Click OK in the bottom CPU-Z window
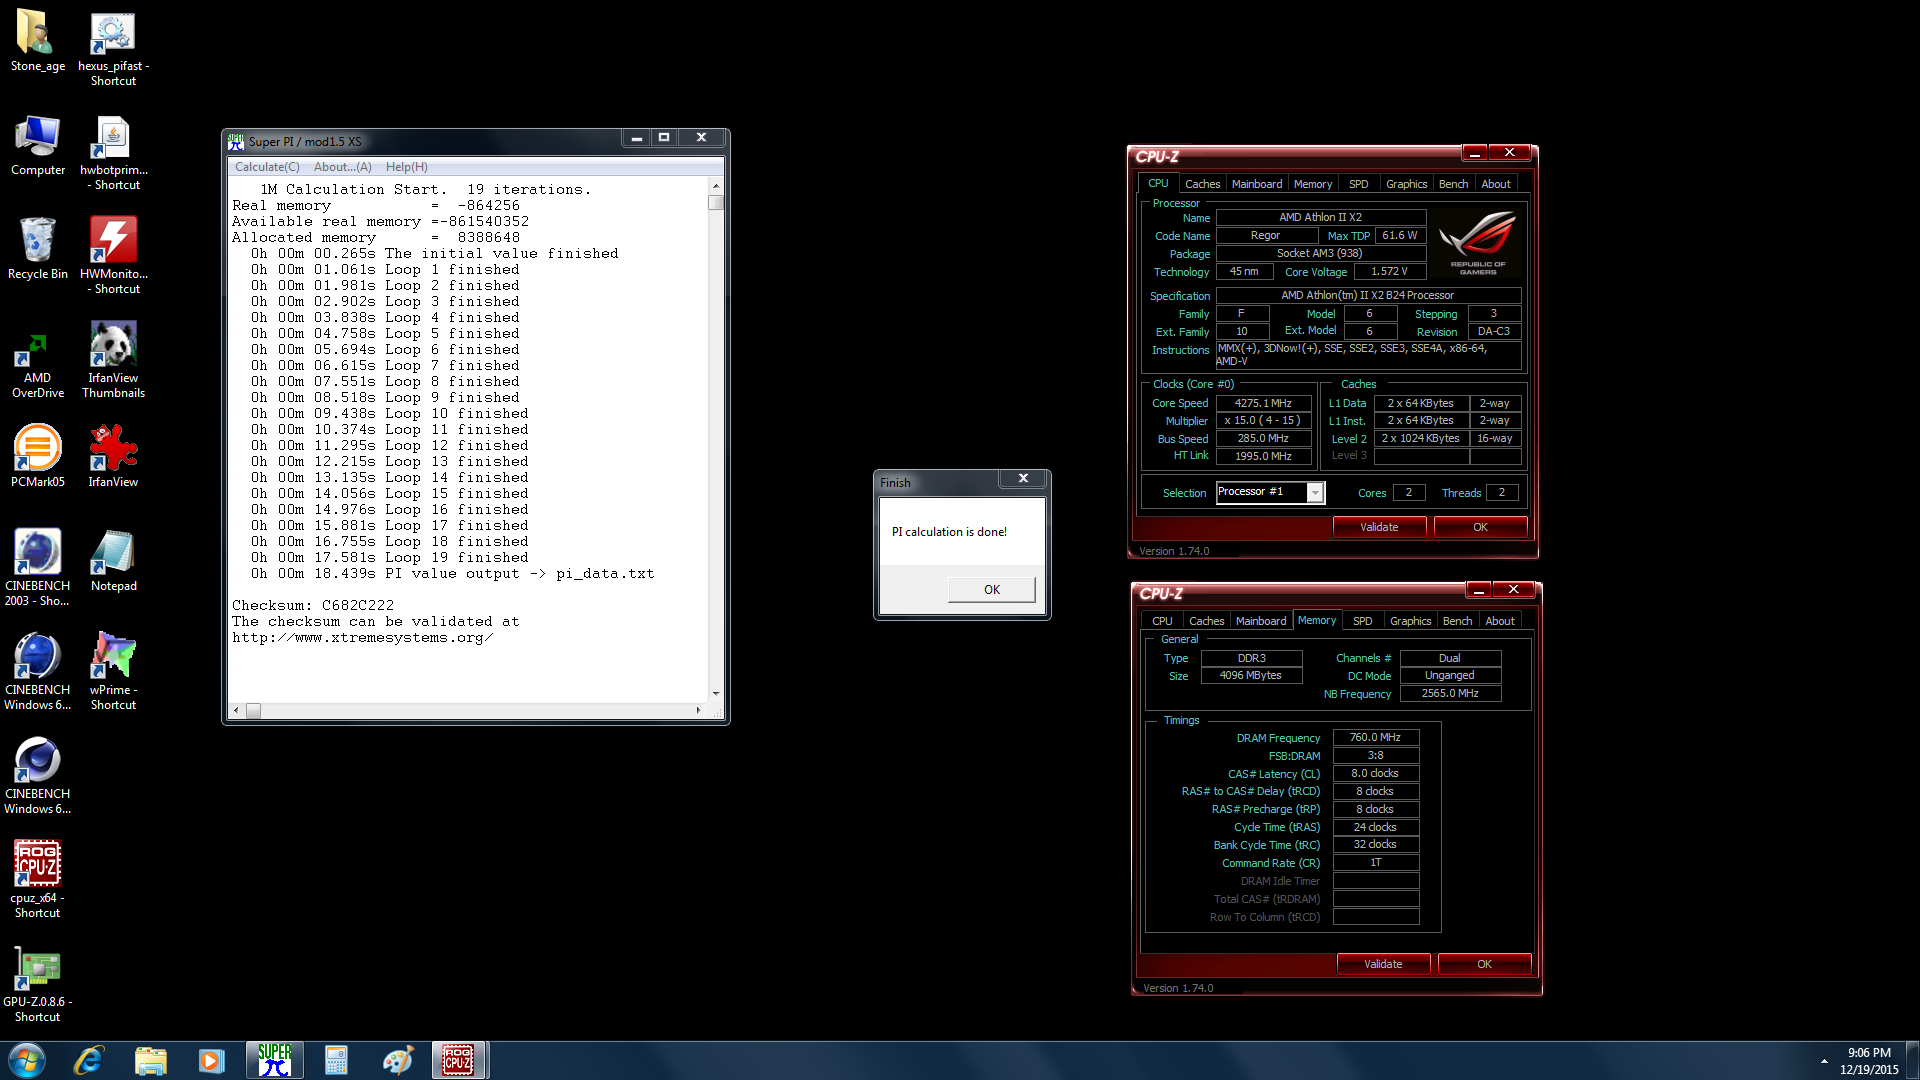1920x1080 pixels. pos(1484,964)
